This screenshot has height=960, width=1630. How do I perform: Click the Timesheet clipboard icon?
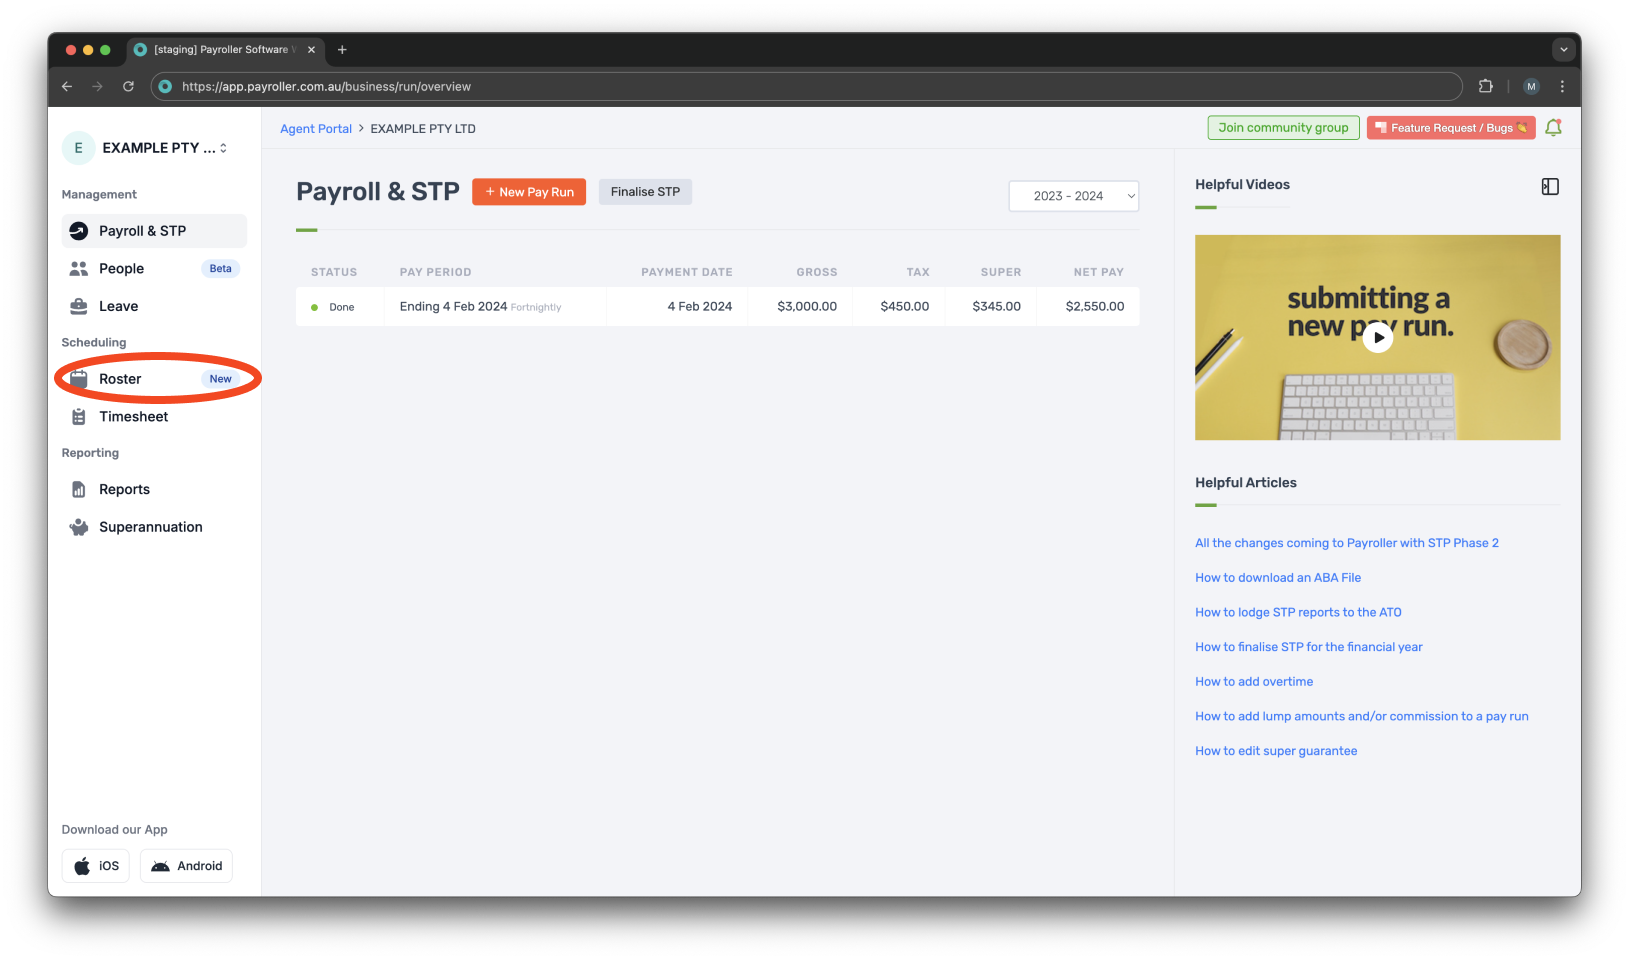(78, 417)
